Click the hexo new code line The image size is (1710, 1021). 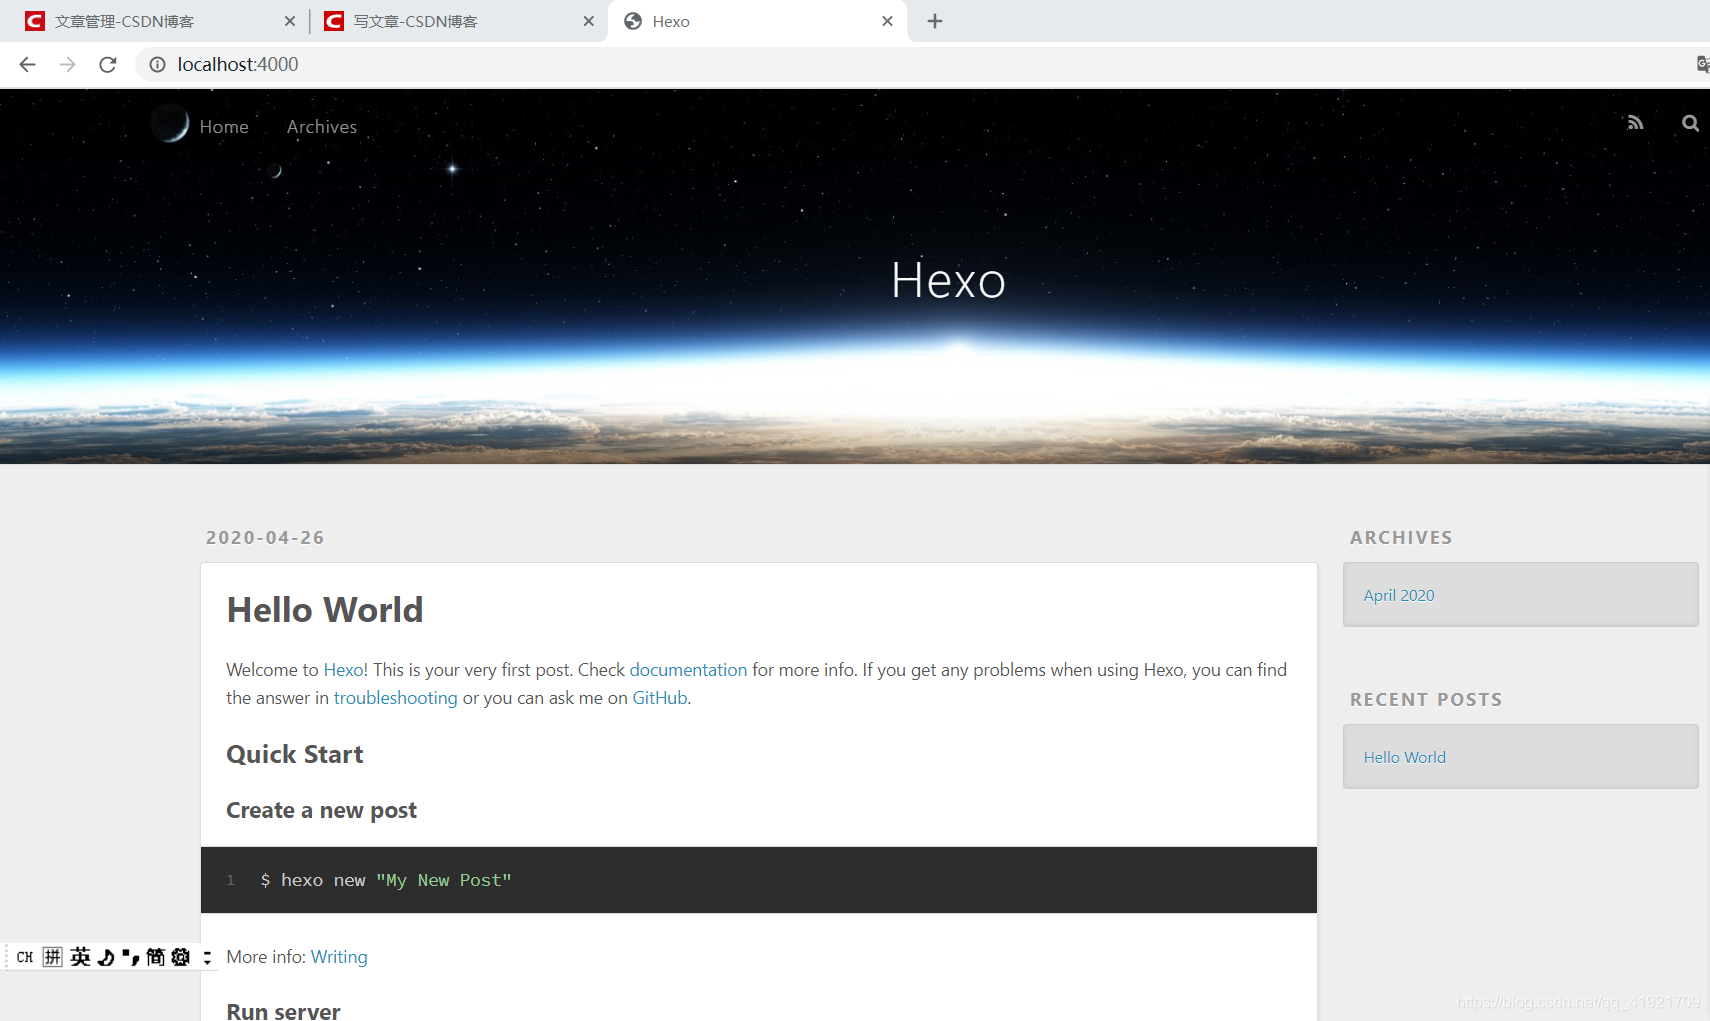point(386,880)
